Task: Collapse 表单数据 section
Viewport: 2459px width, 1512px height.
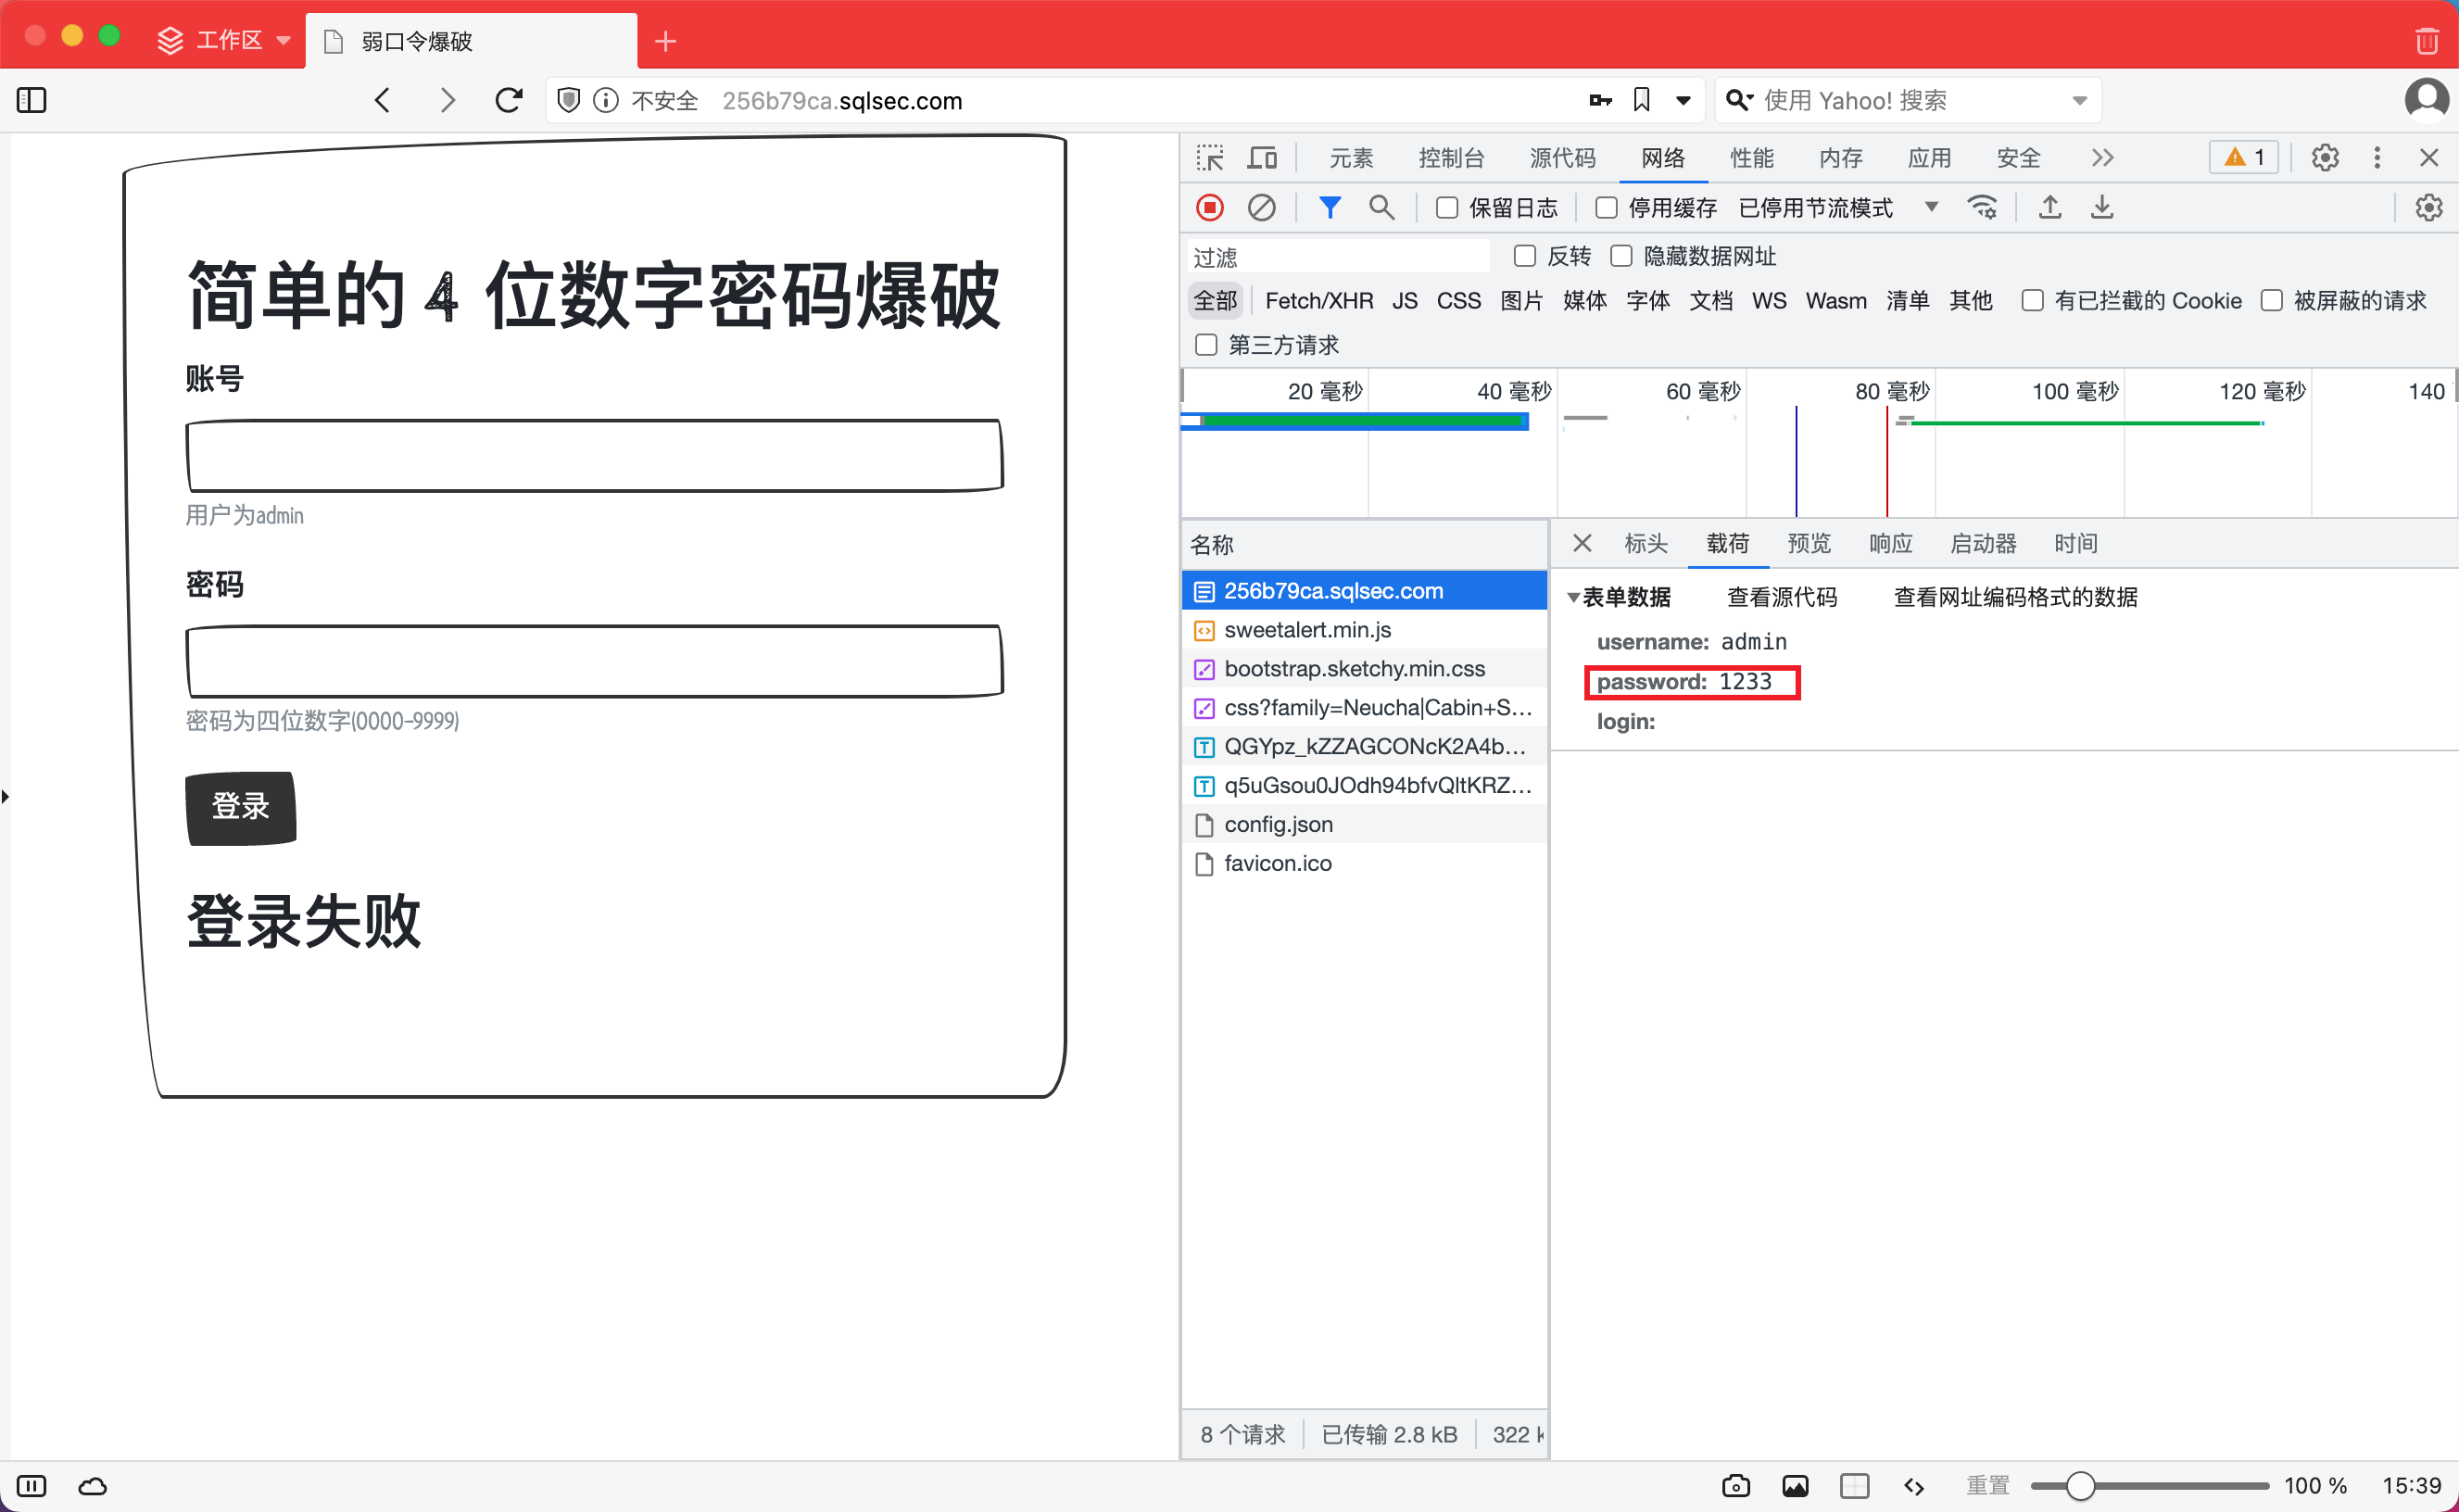Action: point(1573,597)
